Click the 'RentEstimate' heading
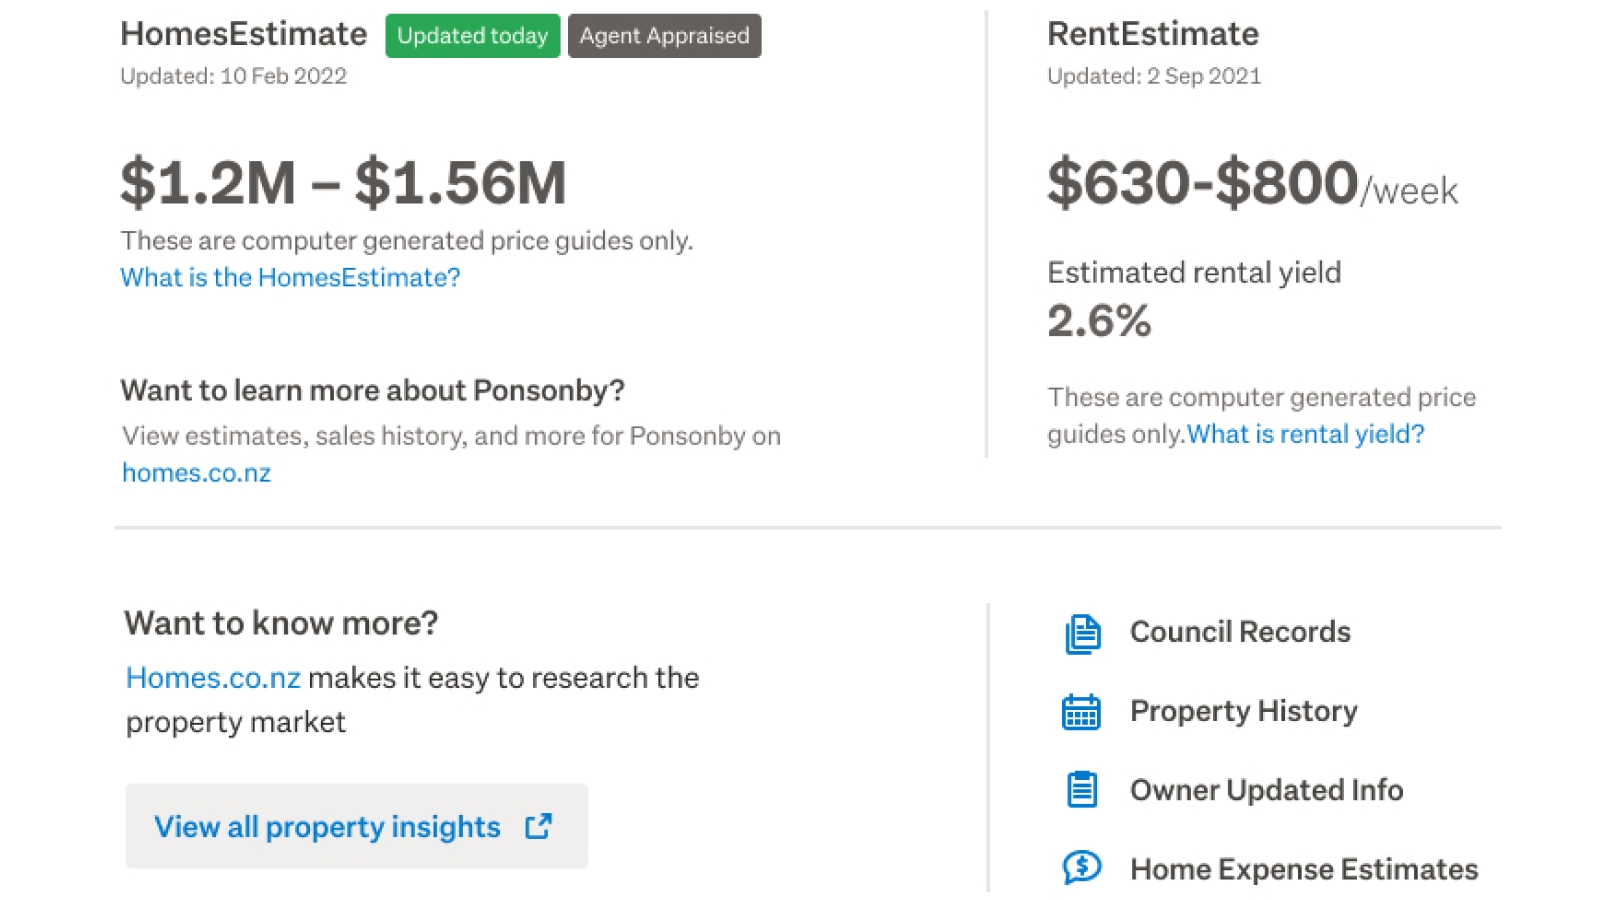1600x900 pixels. point(1153,34)
